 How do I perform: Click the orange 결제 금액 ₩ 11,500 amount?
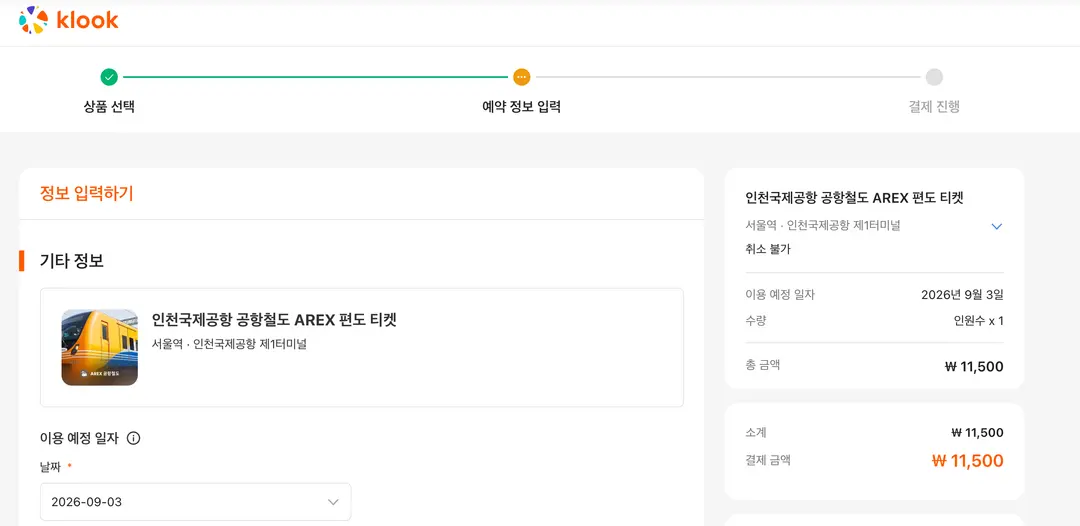967,461
